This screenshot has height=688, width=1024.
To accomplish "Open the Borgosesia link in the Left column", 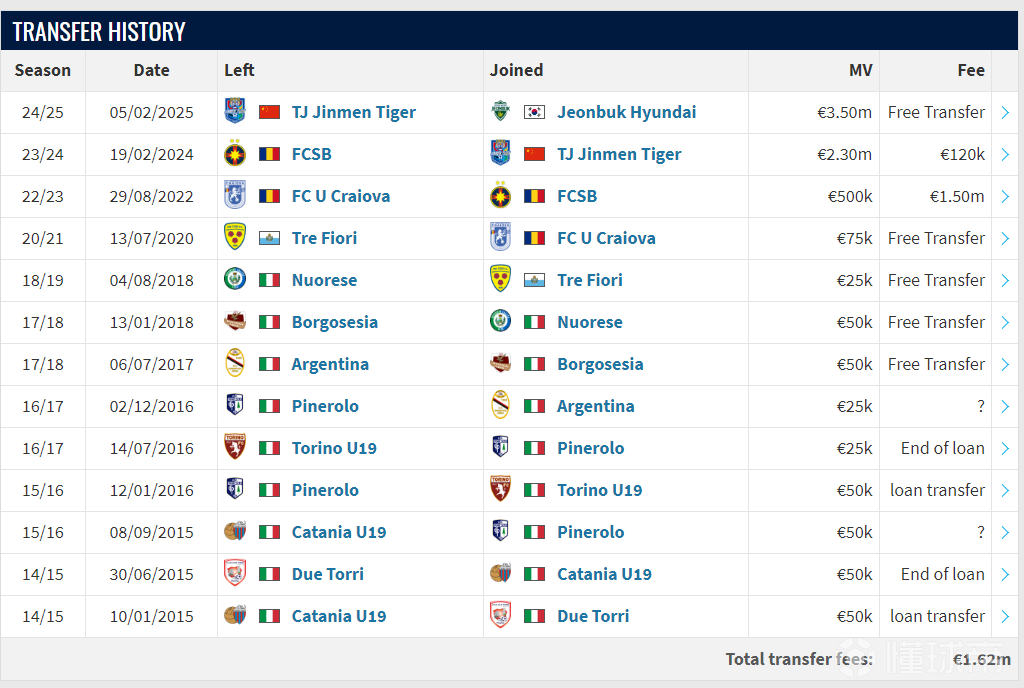I will [334, 322].
